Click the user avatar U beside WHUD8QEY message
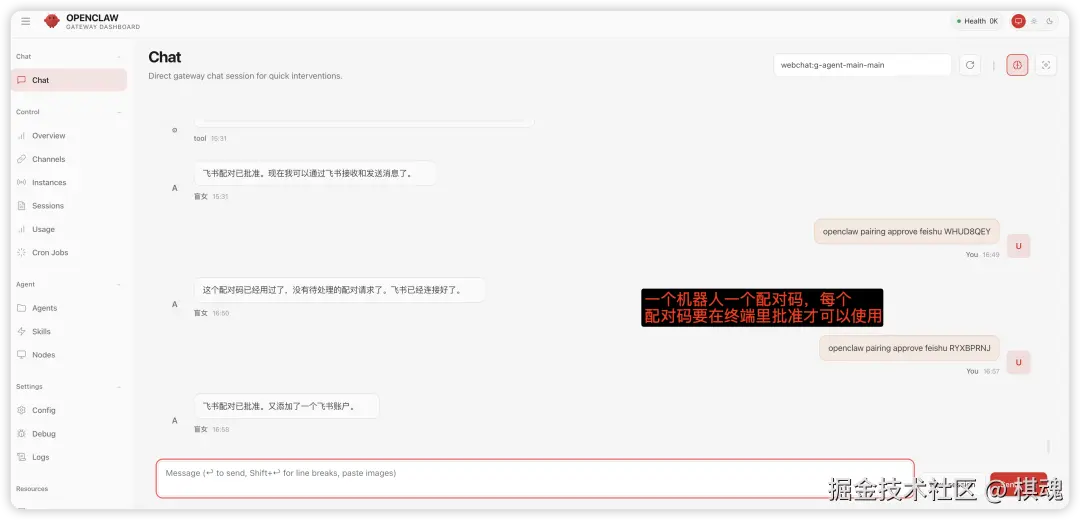The image size is (1080, 520). [1019, 246]
